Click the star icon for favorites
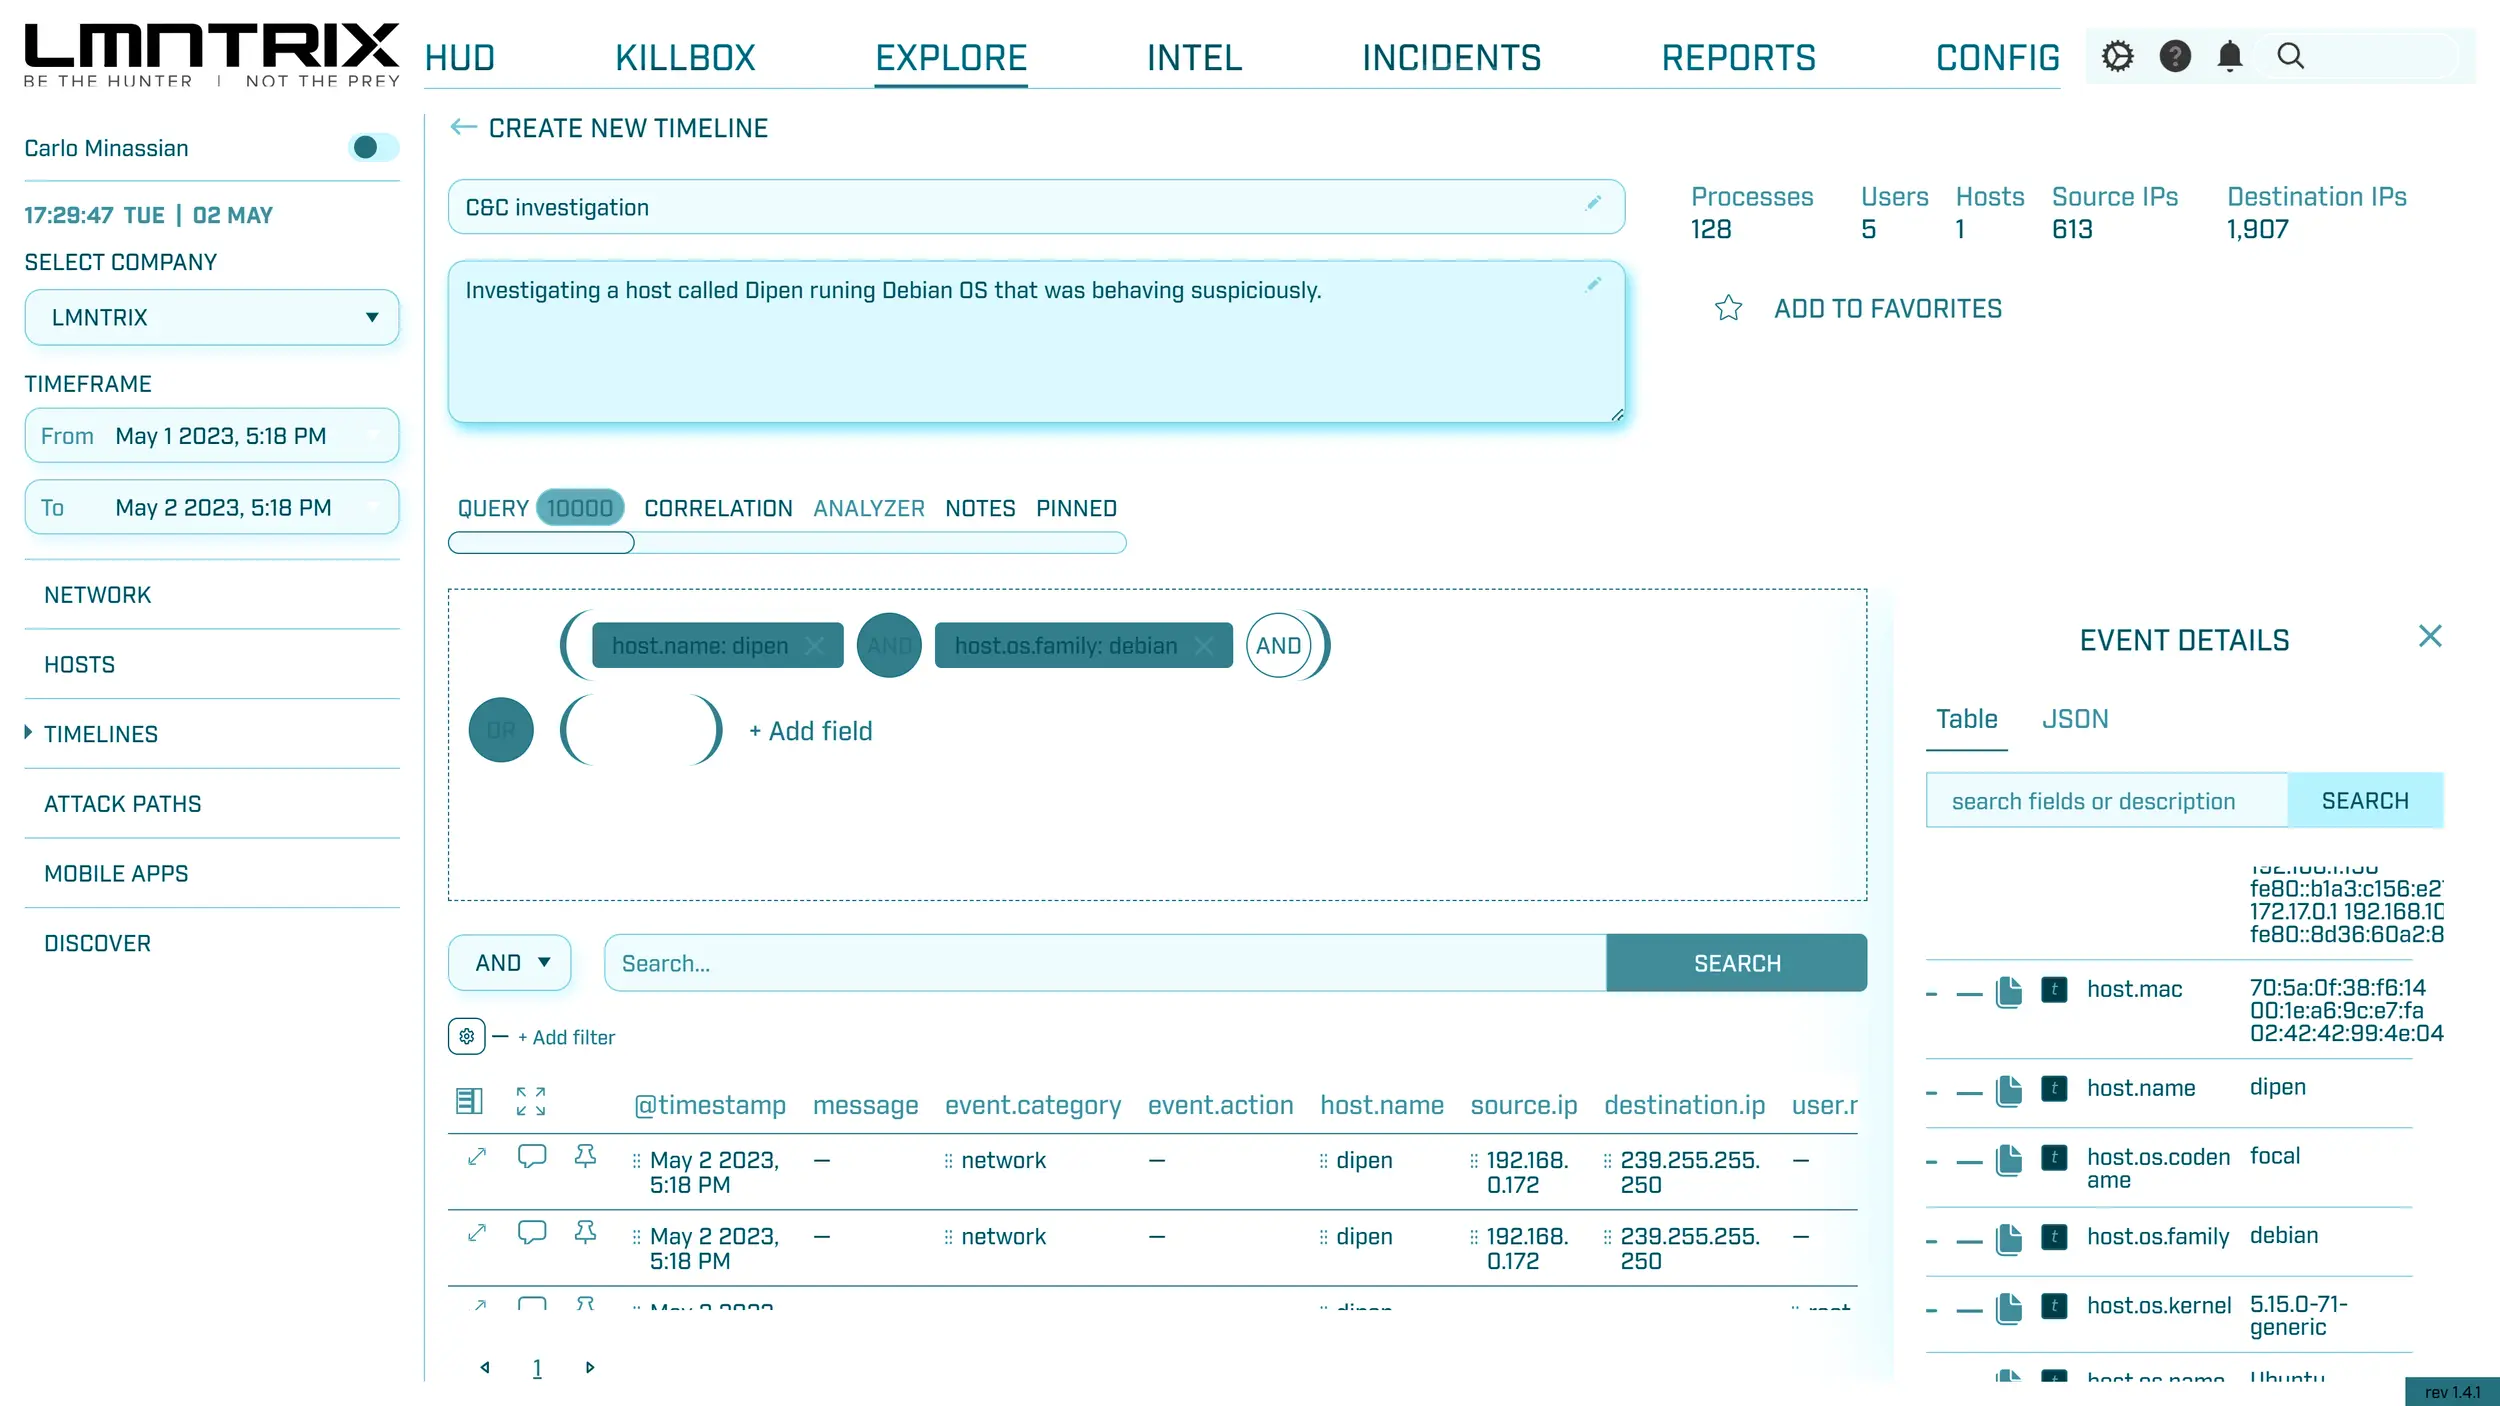 (1728, 308)
